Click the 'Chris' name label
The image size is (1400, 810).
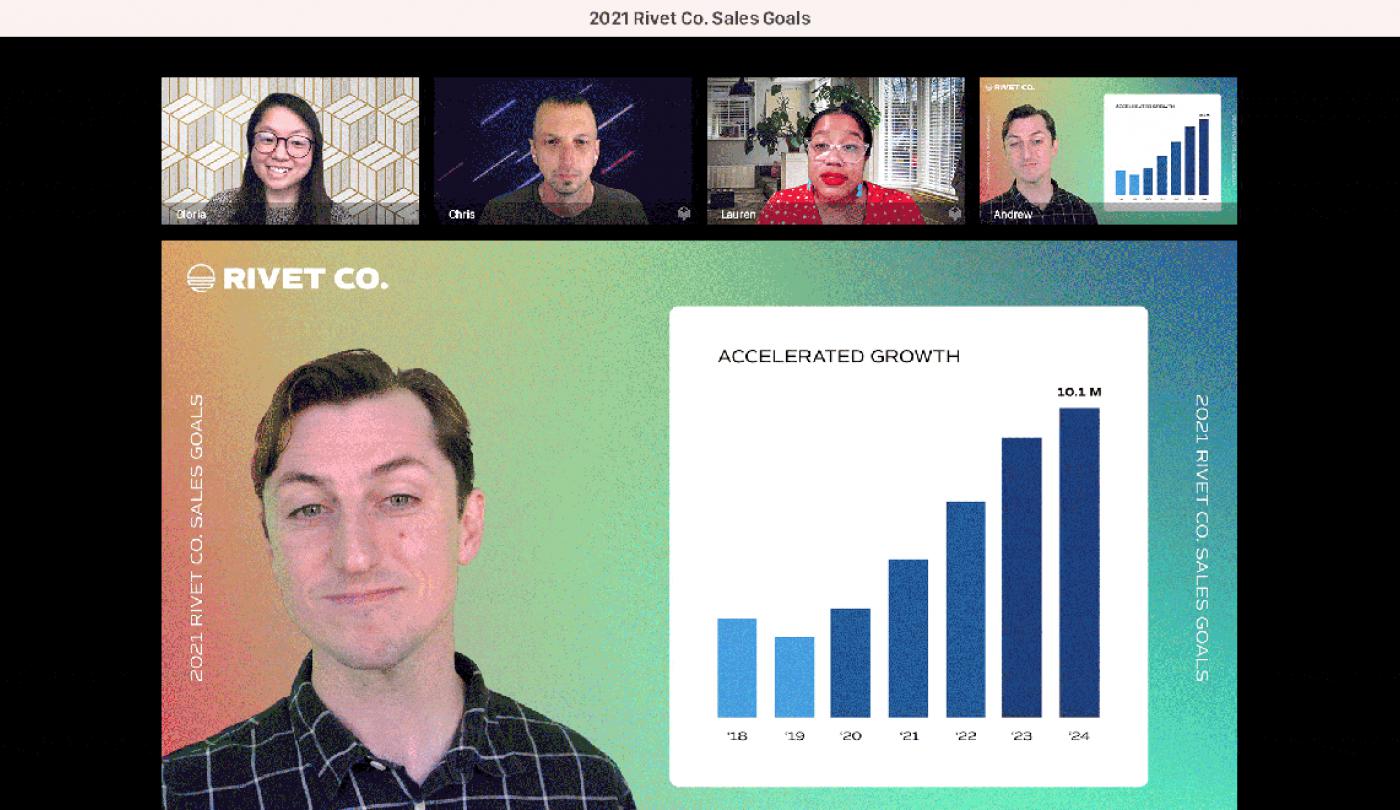coord(462,214)
